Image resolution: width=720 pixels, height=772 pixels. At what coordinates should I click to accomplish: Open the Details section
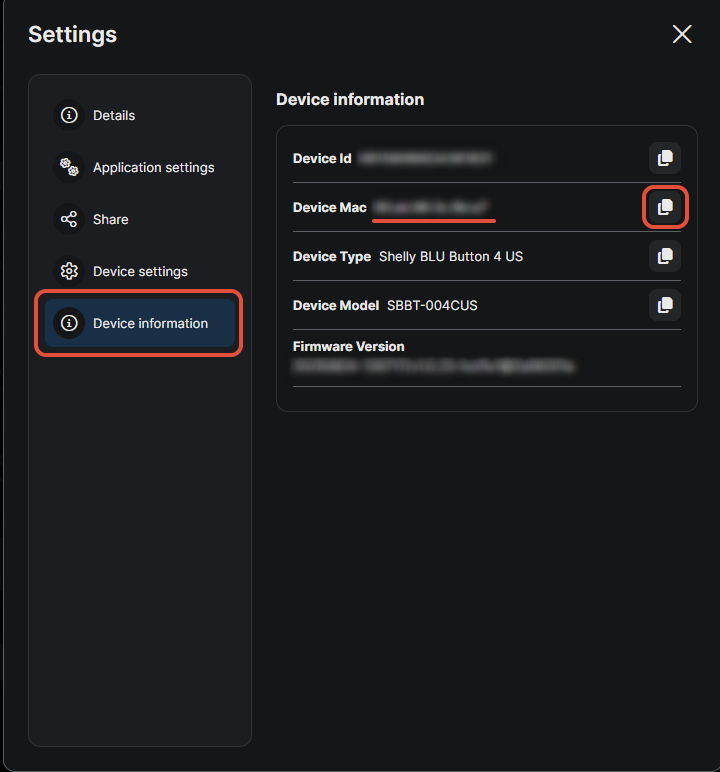tap(139, 115)
